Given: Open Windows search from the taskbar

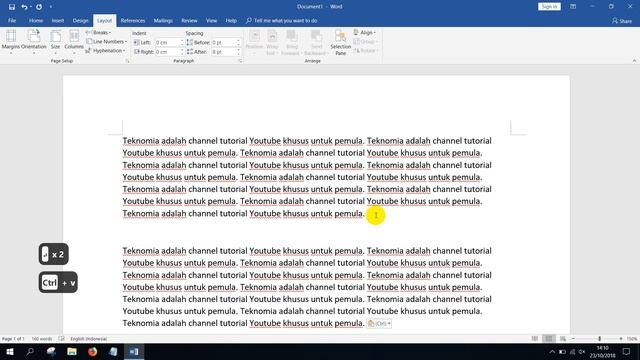Looking at the screenshot, I should tap(30, 352).
